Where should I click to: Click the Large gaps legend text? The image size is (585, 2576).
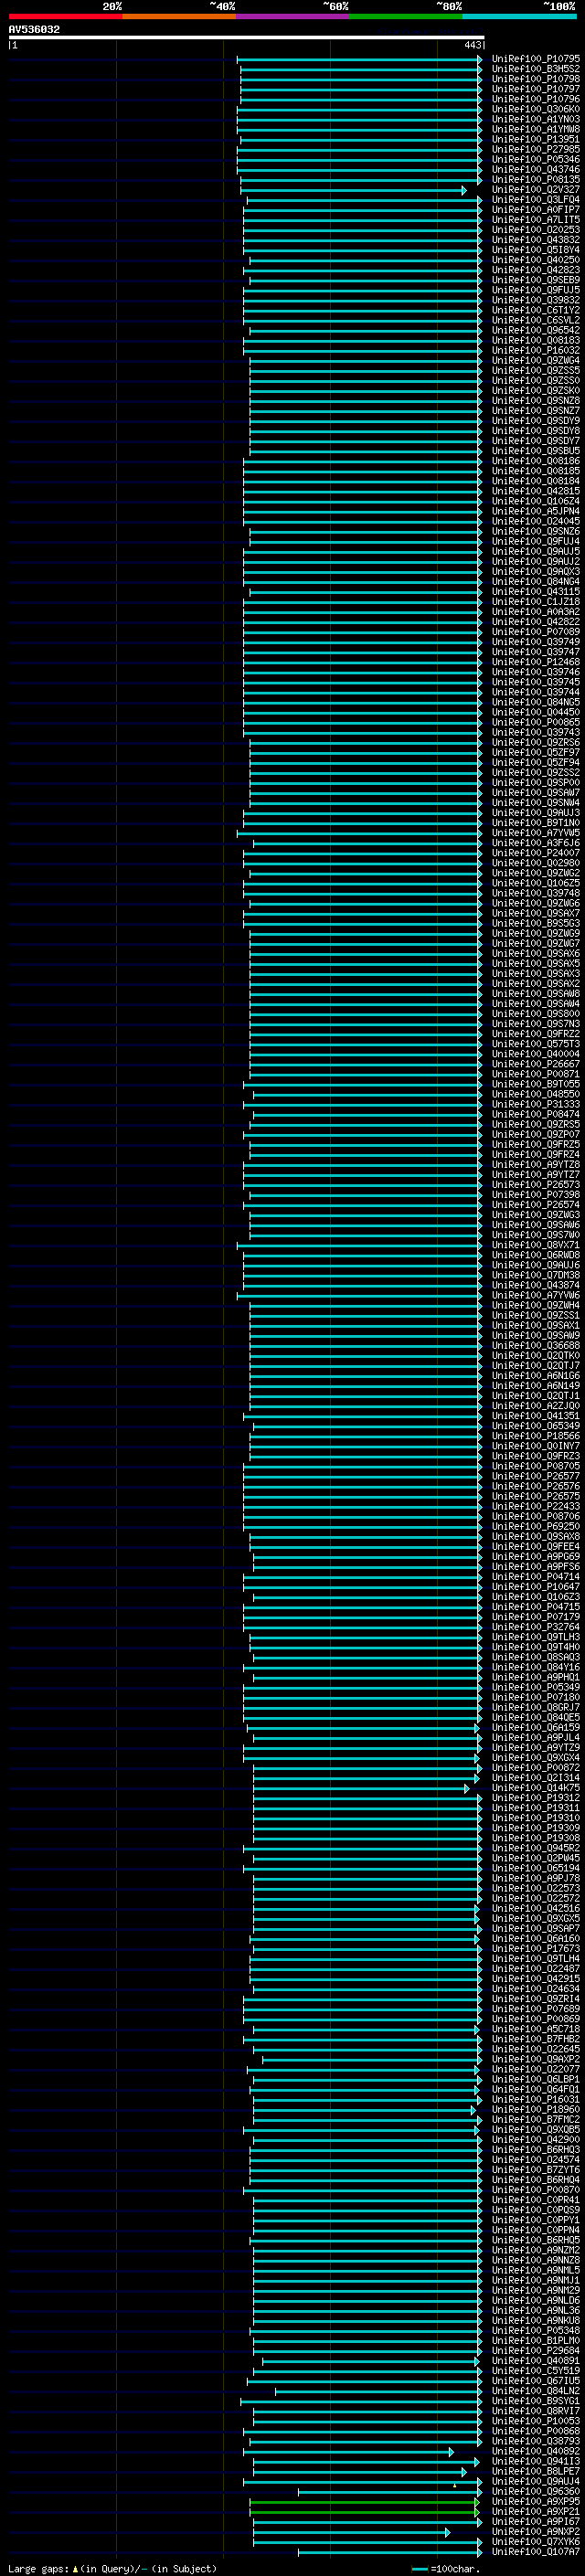pos(112,2569)
